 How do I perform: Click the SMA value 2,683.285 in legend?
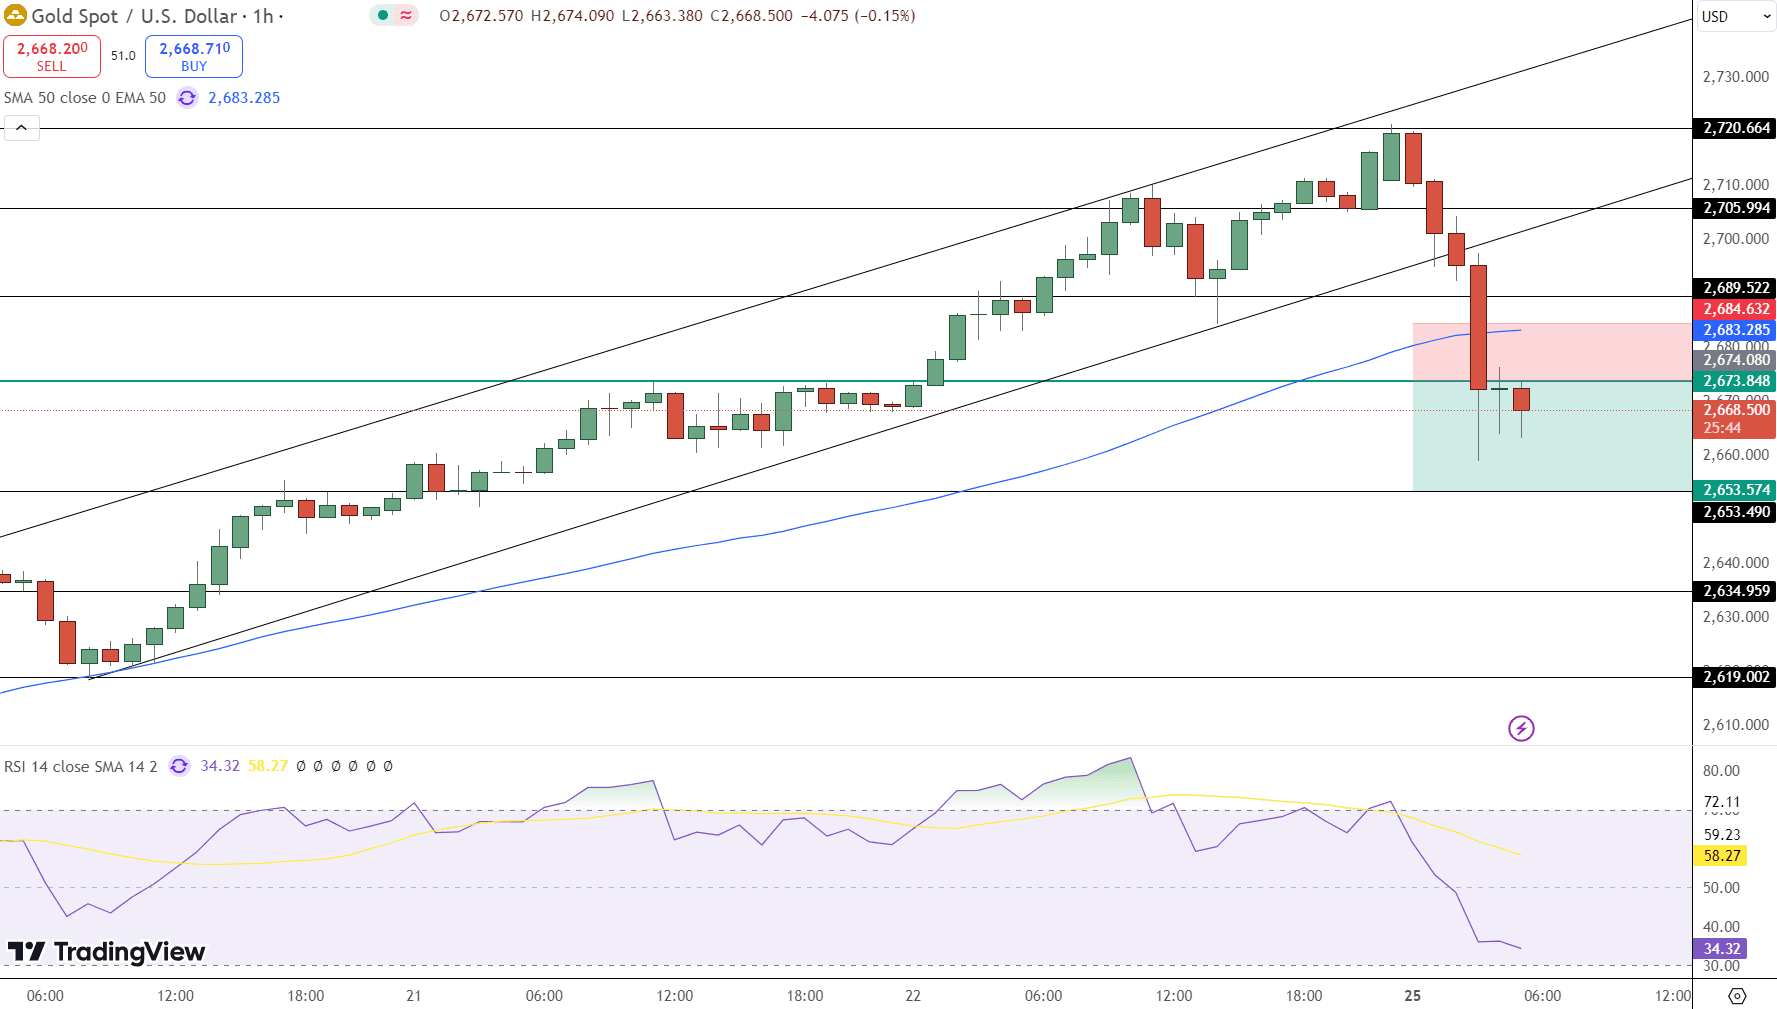tap(244, 98)
